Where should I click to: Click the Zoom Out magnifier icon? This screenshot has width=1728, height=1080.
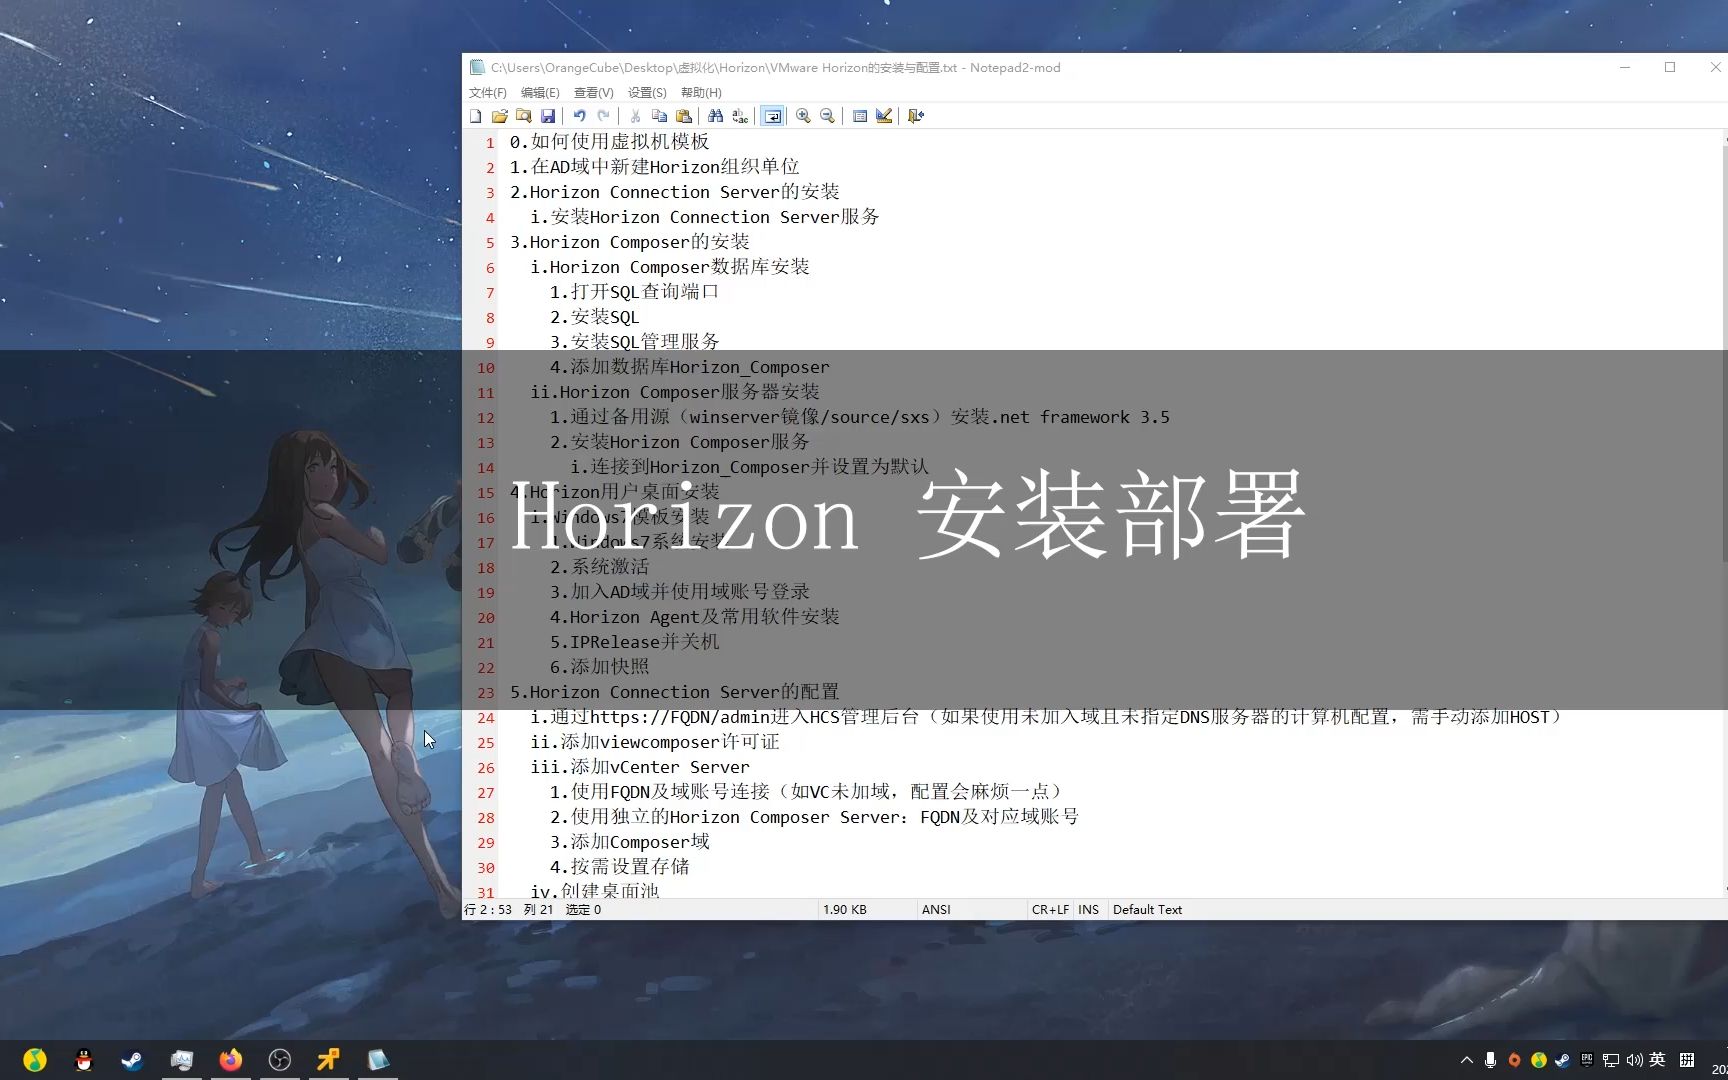827,116
